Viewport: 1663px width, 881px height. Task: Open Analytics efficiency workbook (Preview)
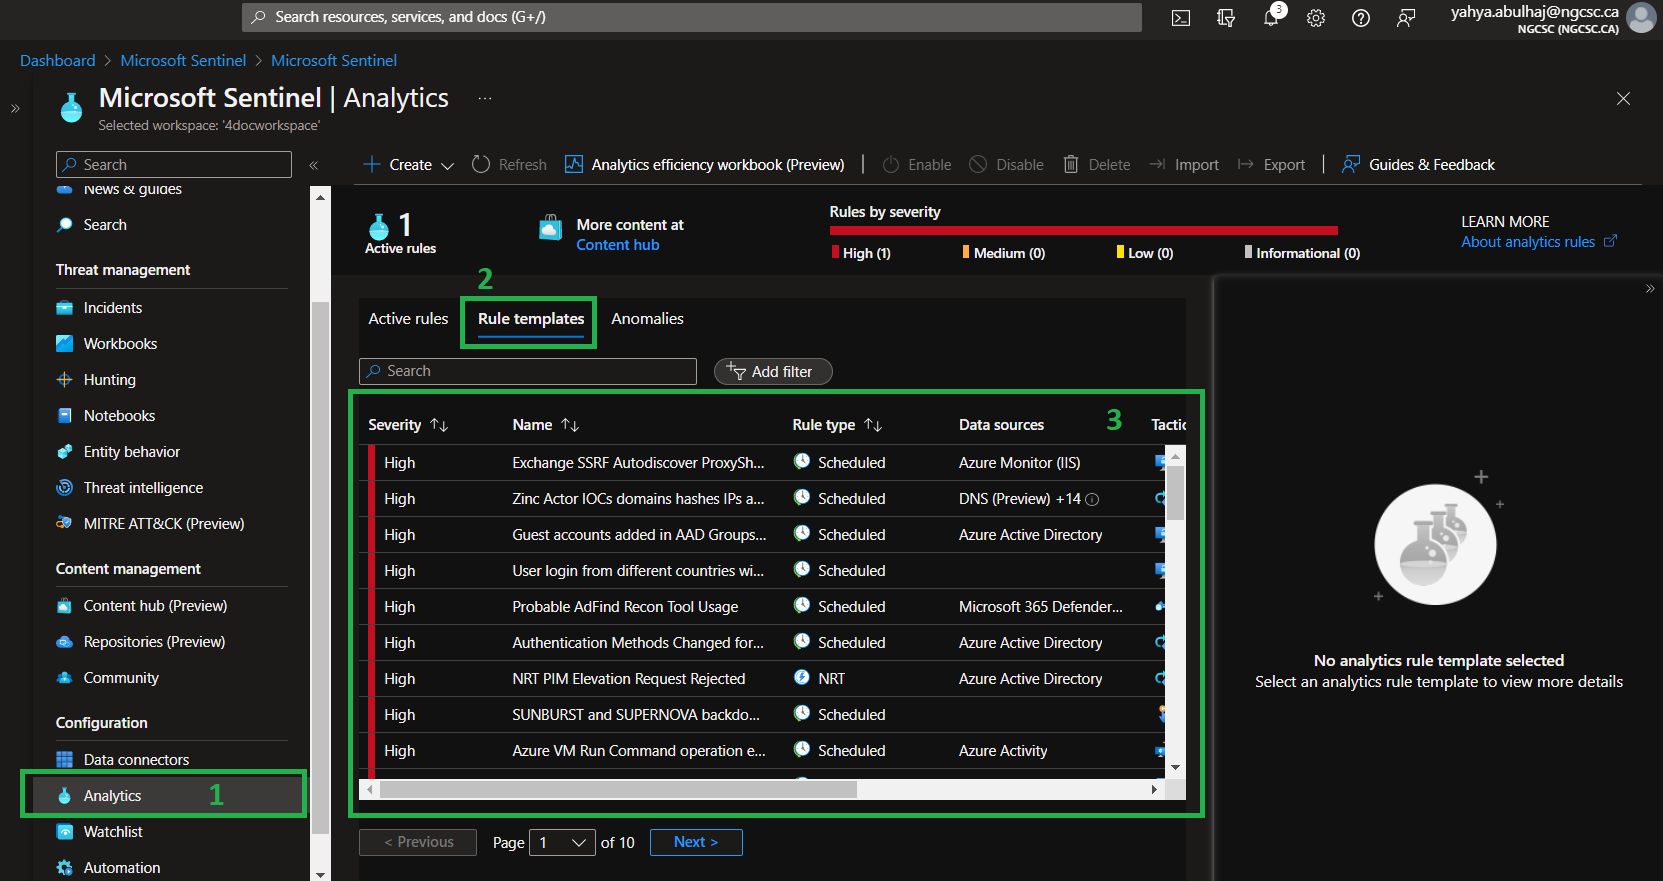[705, 165]
